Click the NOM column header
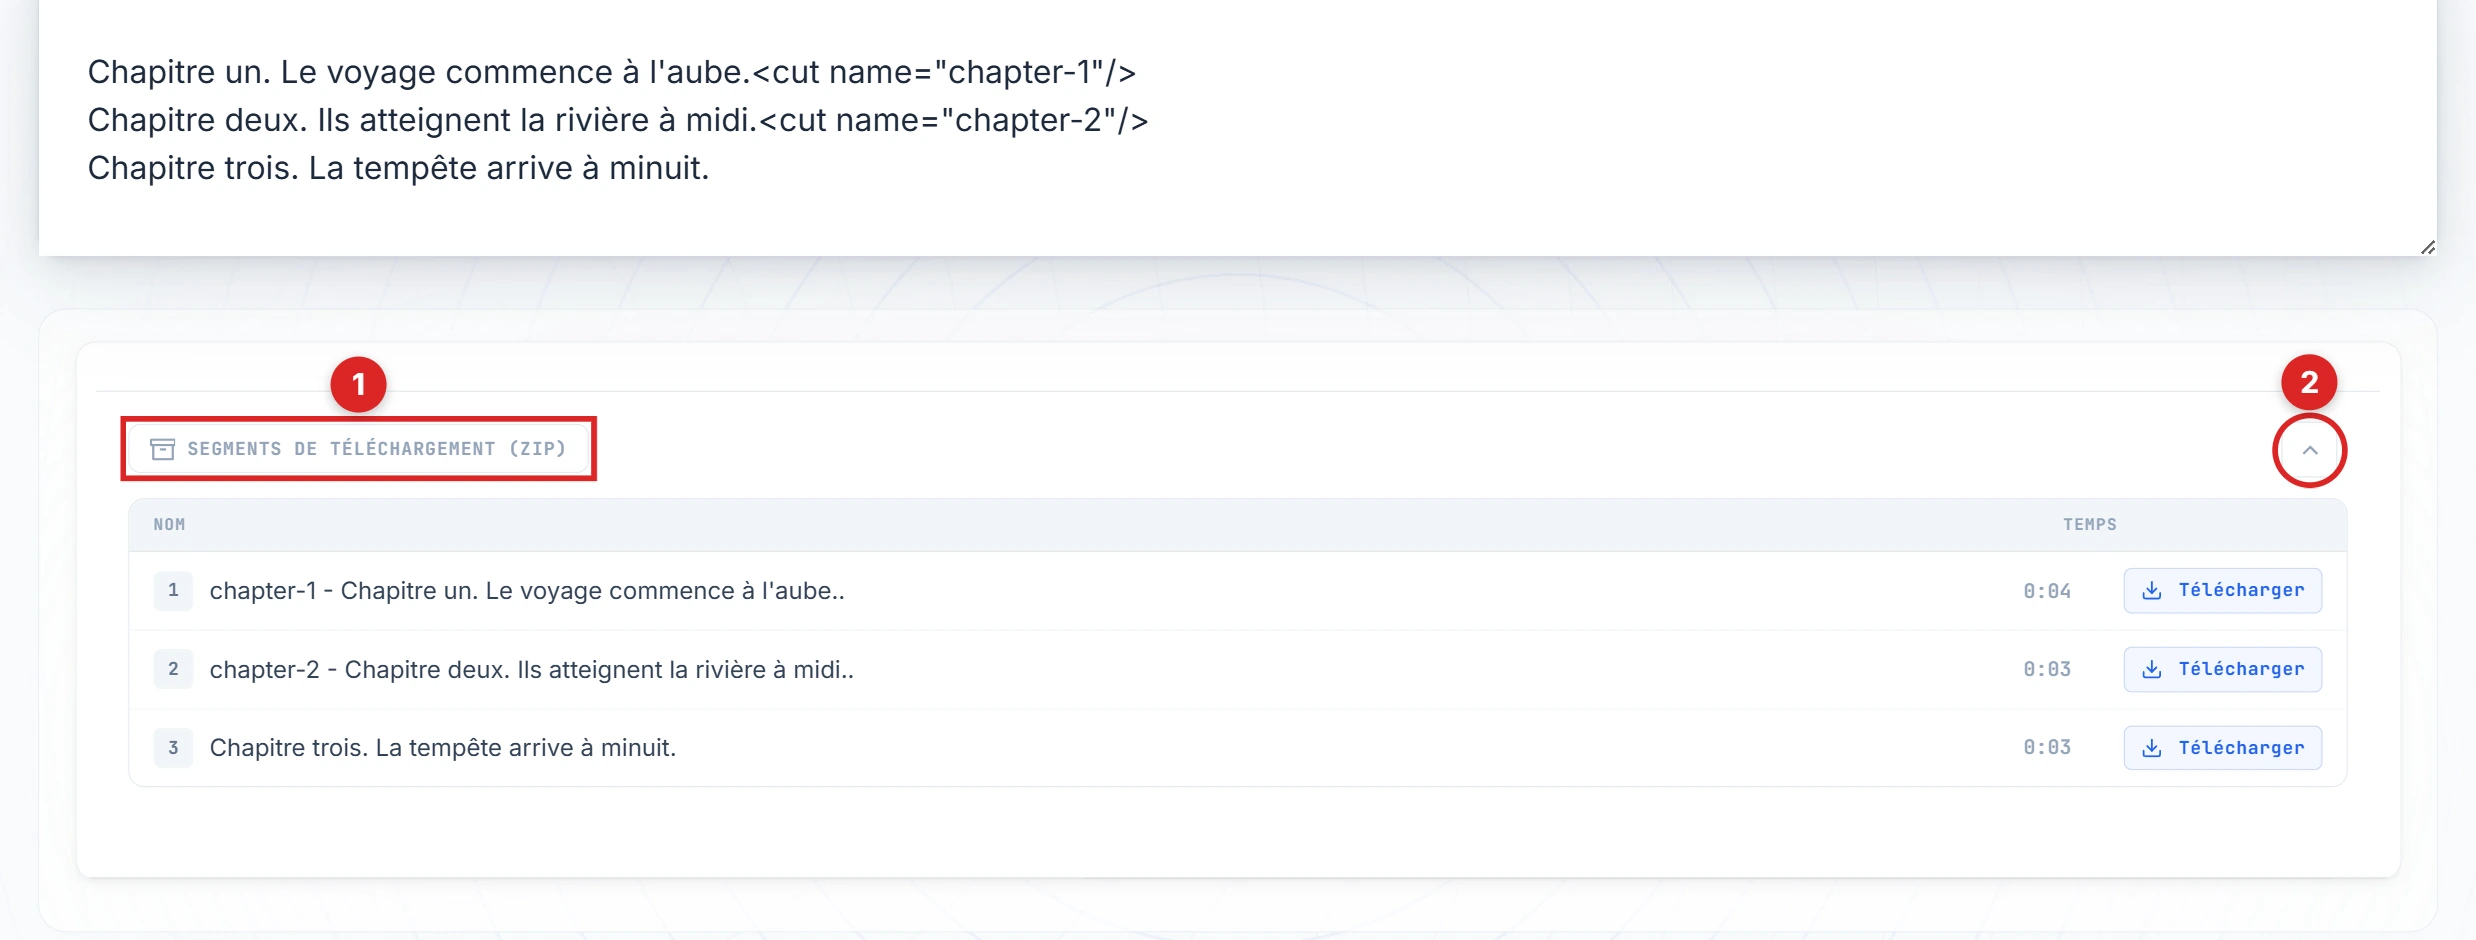Image resolution: width=2476 pixels, height=940 pixels. [x=169, y=525]
